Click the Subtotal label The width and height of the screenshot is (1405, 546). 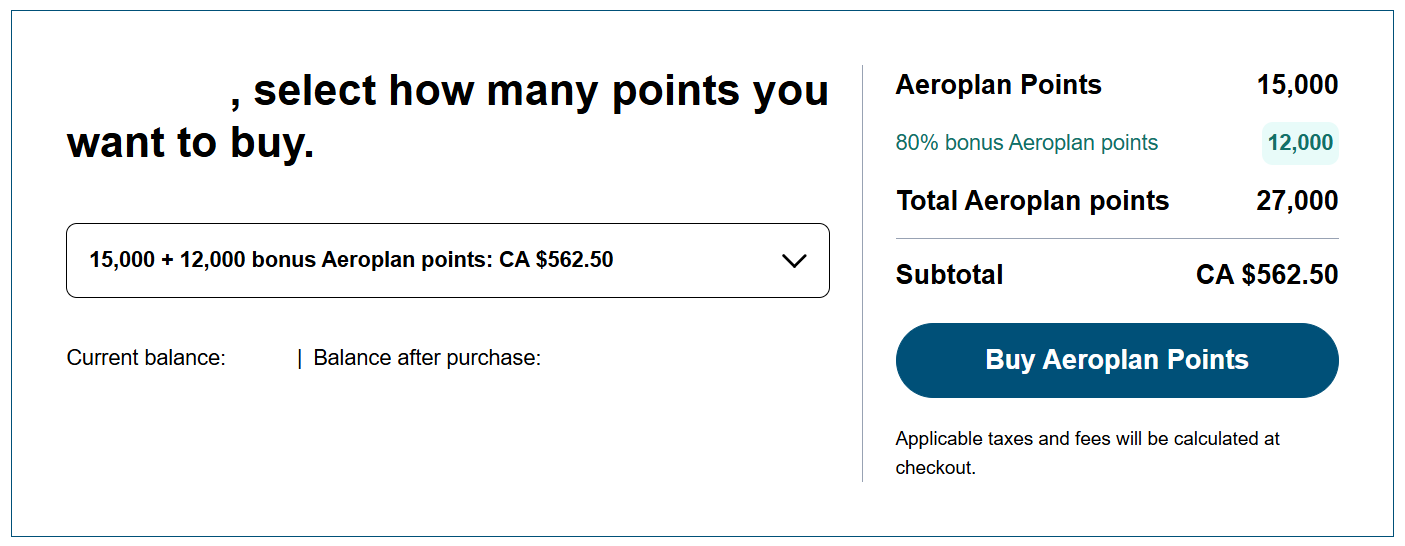949,275
